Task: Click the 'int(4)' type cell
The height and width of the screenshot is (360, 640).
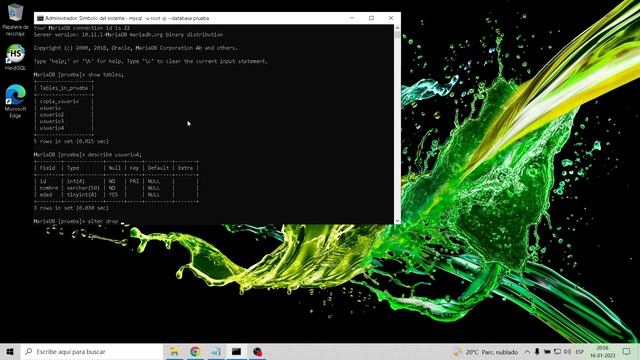Action: tap(76, 181)
